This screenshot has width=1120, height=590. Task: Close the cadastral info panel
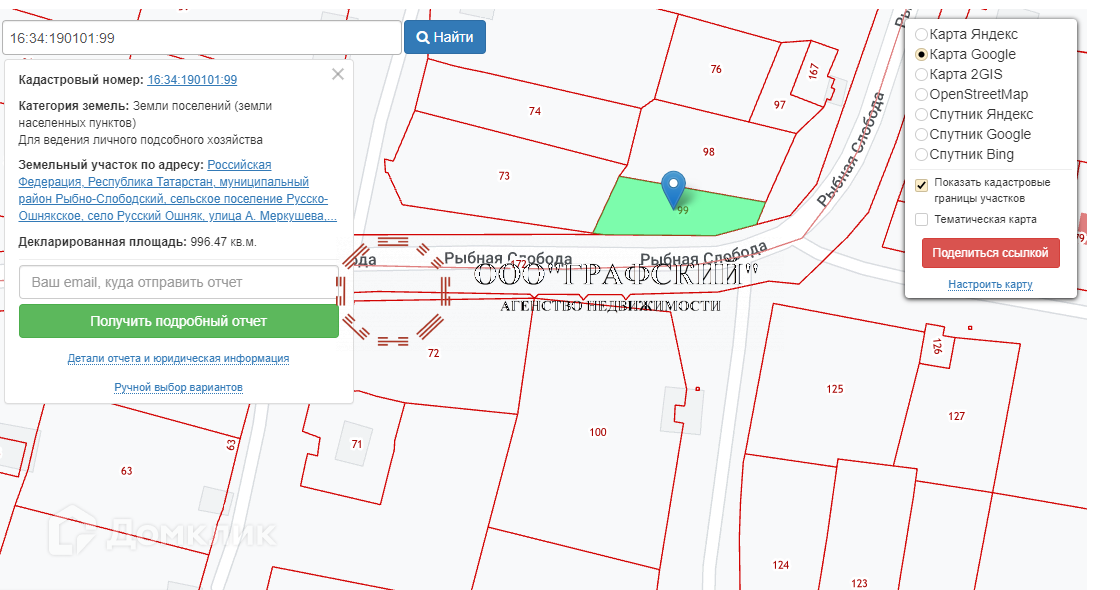pos(338,74)
